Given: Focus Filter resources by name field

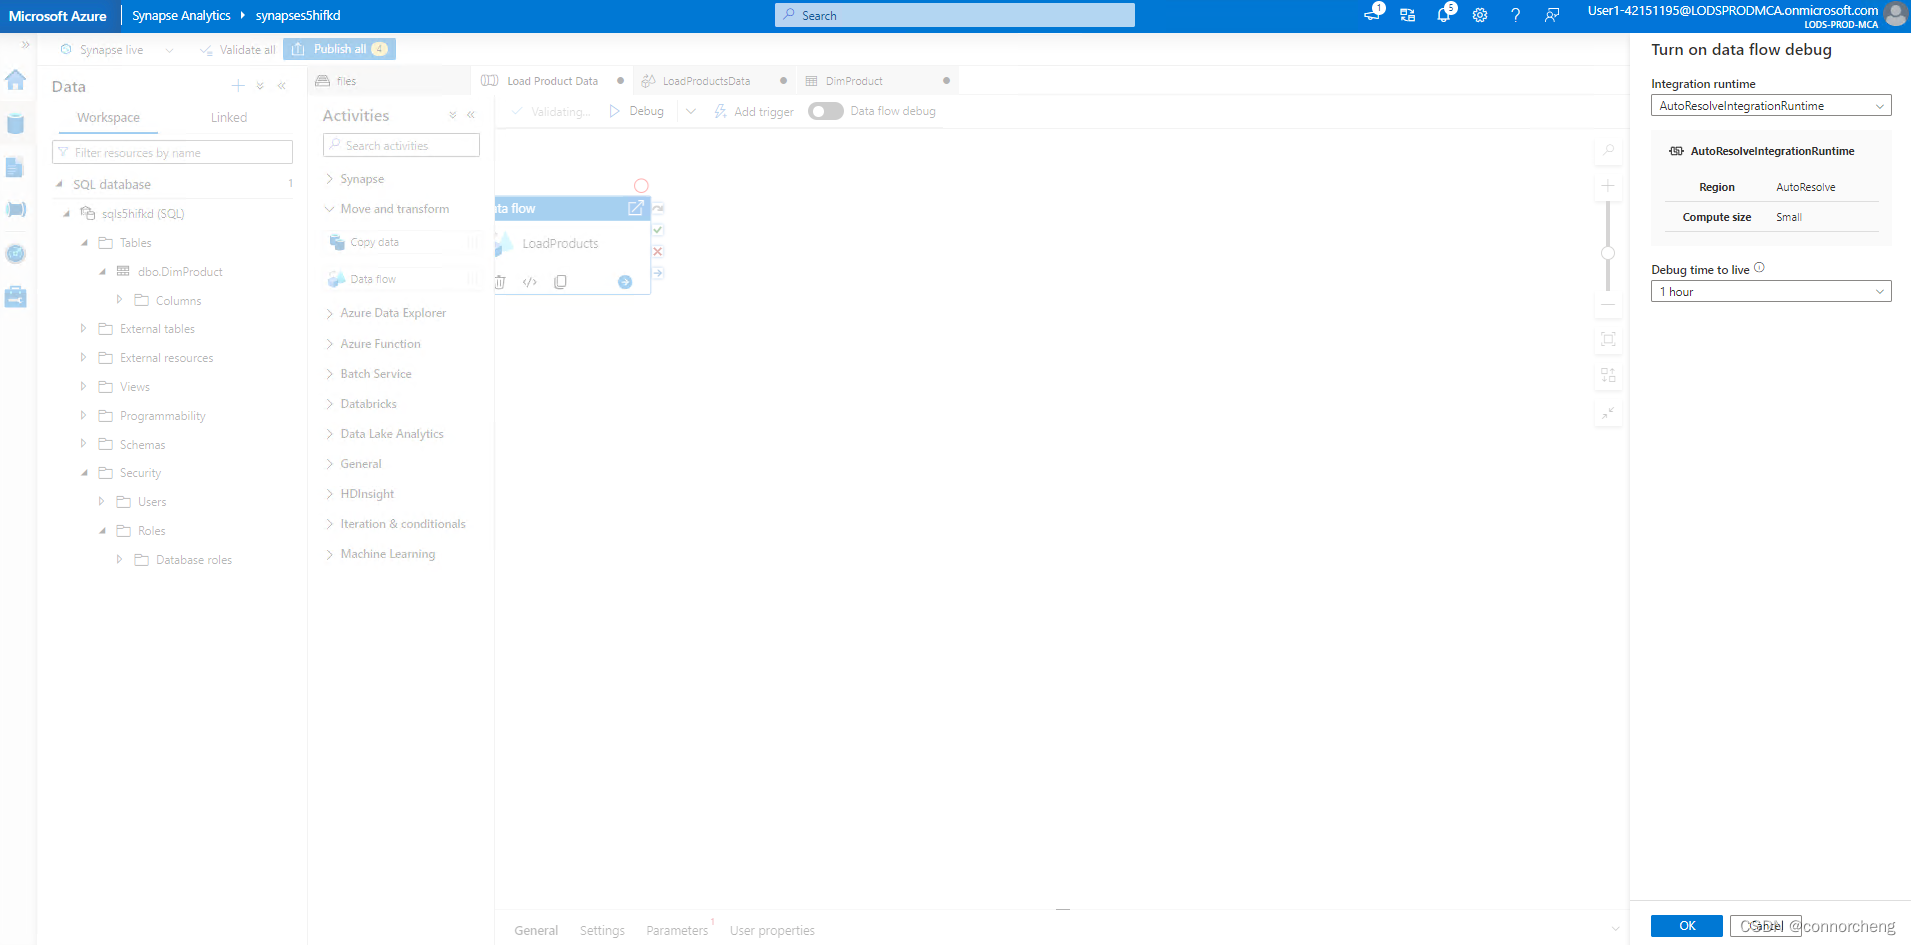Looking at the screenshot, I should 172,152.
